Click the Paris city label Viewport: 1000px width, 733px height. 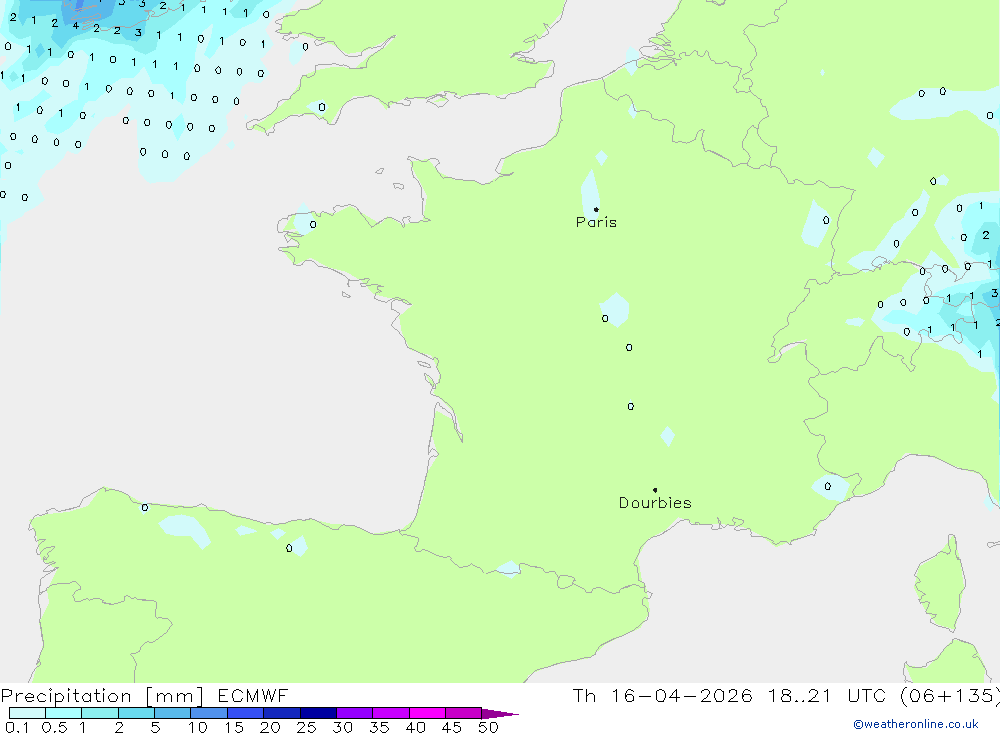coord(596,222)
